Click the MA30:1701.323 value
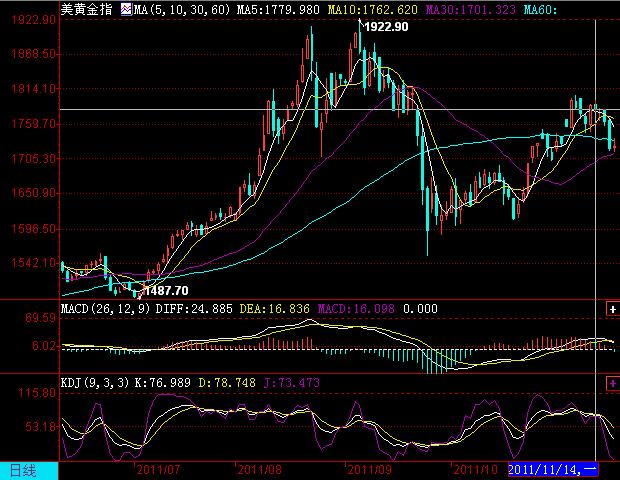This screenshot has height=480, width=620. 471,9
